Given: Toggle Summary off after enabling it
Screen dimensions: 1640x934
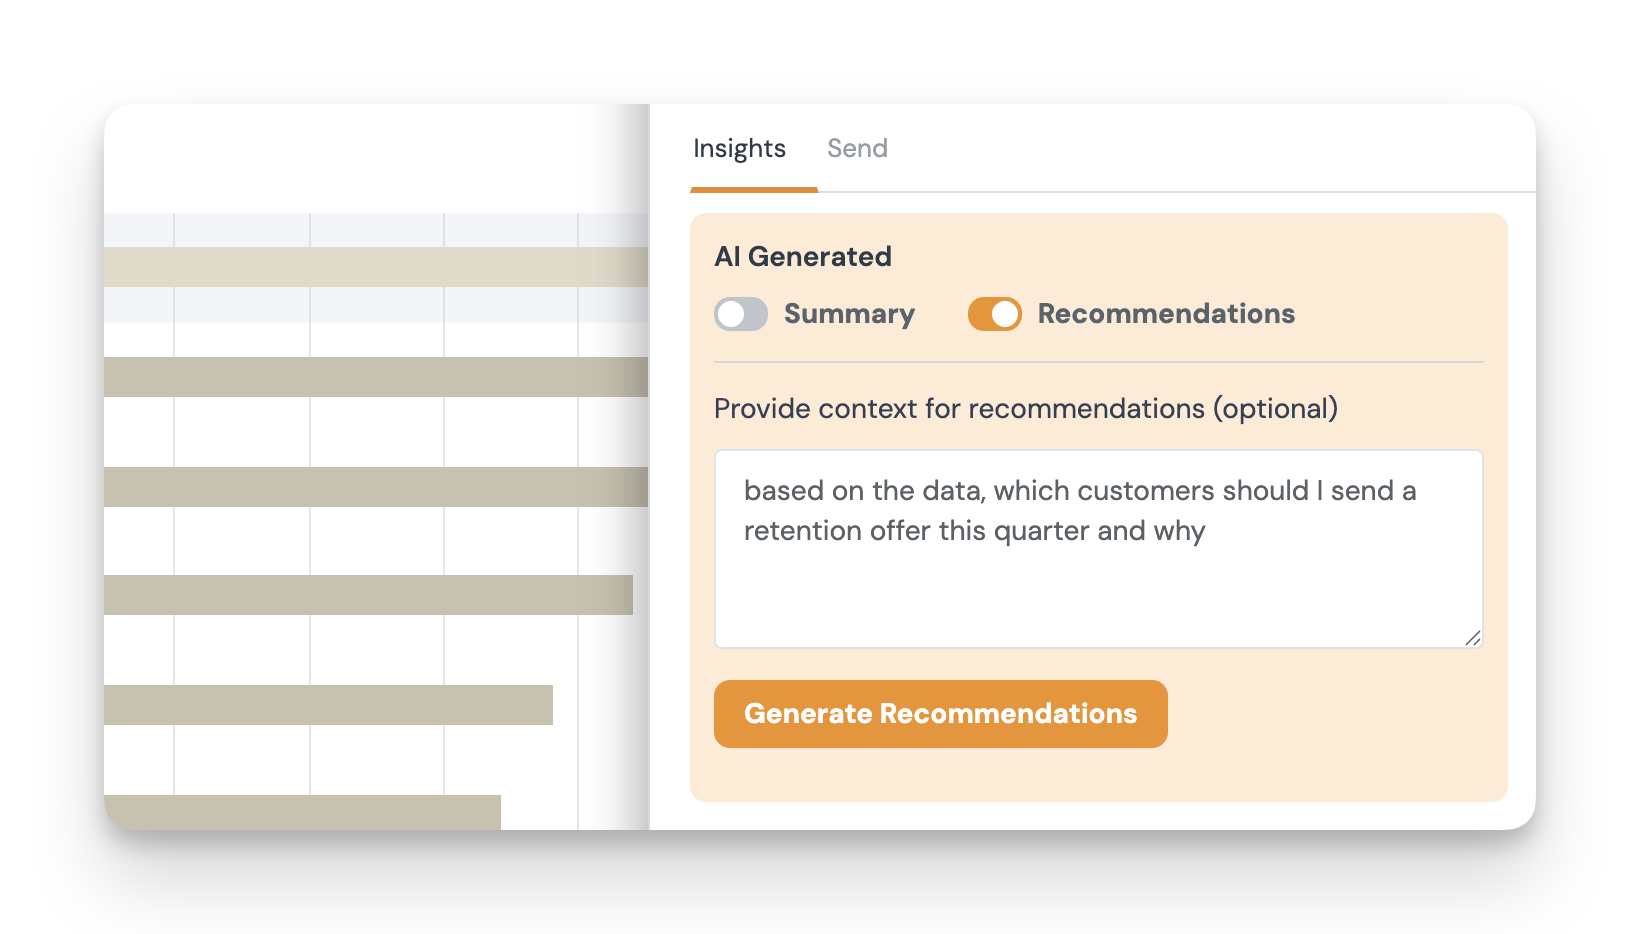Looking at the screenshot, I should pyautogui.click(x=740, y=314).
